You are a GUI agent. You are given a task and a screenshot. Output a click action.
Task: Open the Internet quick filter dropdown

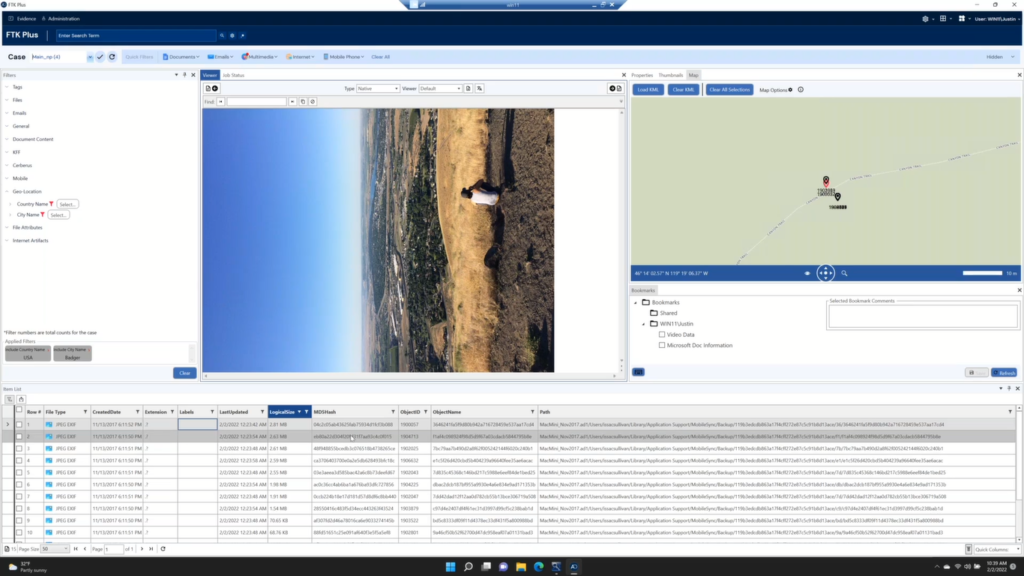click(300, 57)
